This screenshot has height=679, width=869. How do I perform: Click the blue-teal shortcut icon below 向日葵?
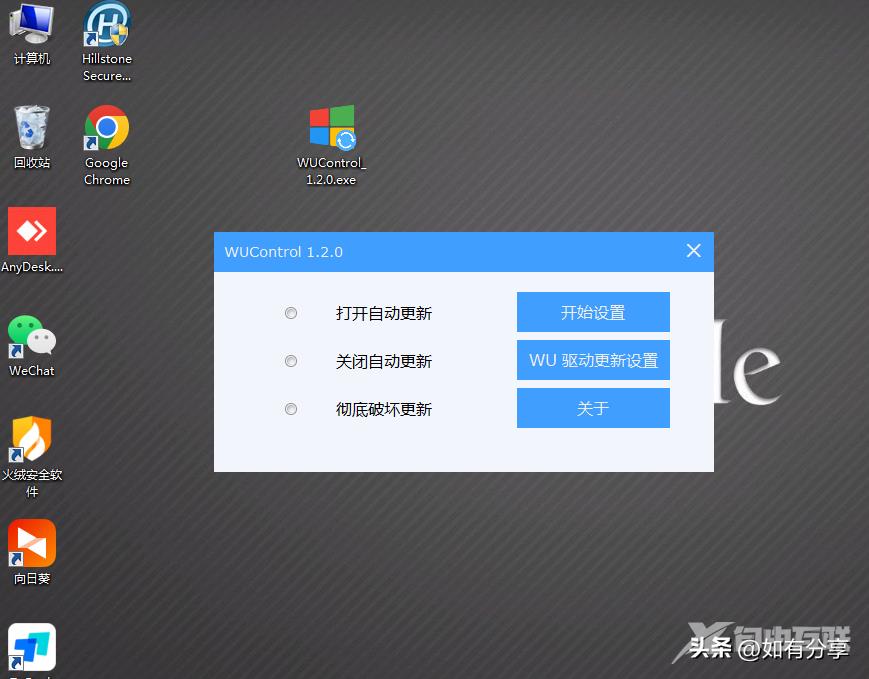point(32,648)
